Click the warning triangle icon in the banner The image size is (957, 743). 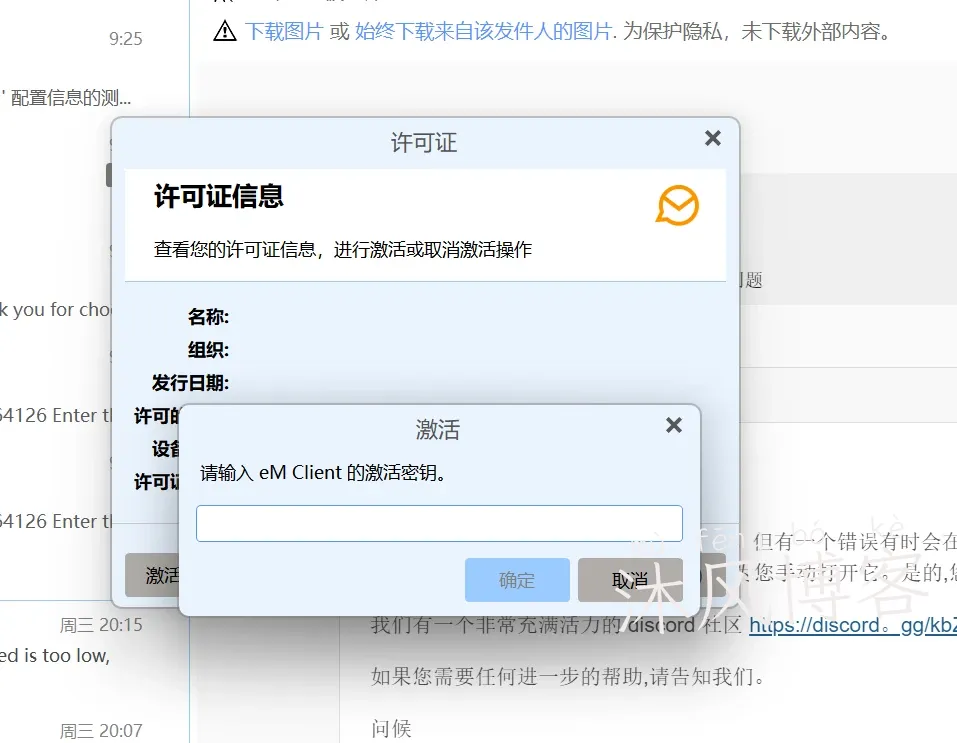225,31
